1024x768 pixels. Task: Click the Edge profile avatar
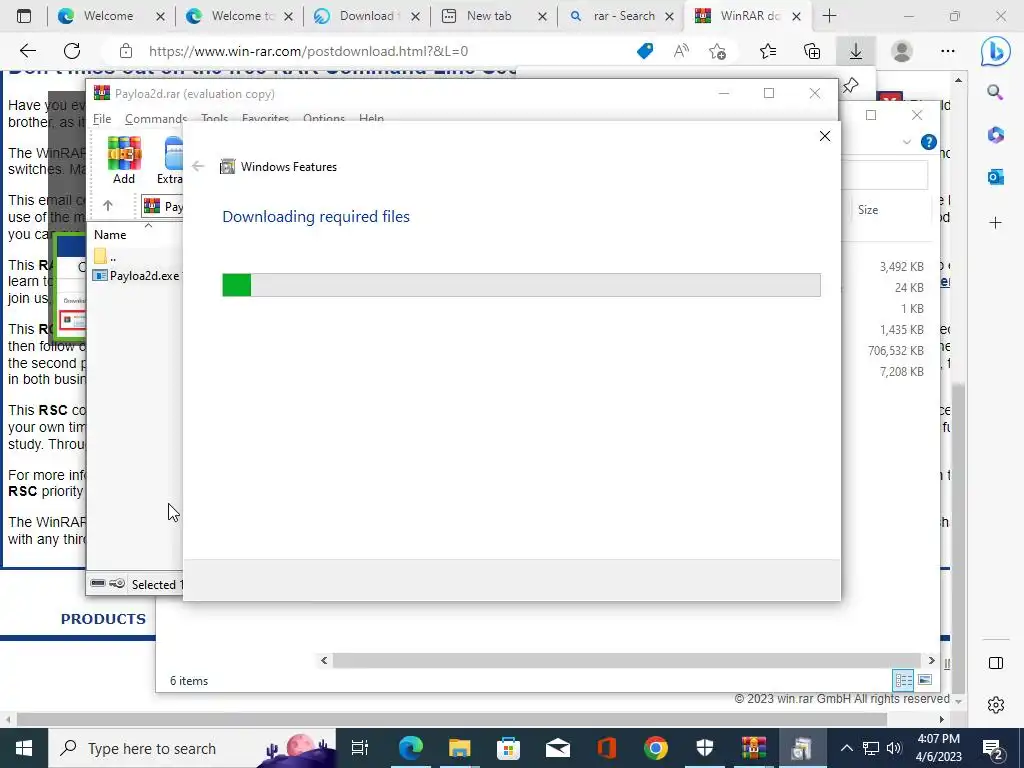(902, 51)
